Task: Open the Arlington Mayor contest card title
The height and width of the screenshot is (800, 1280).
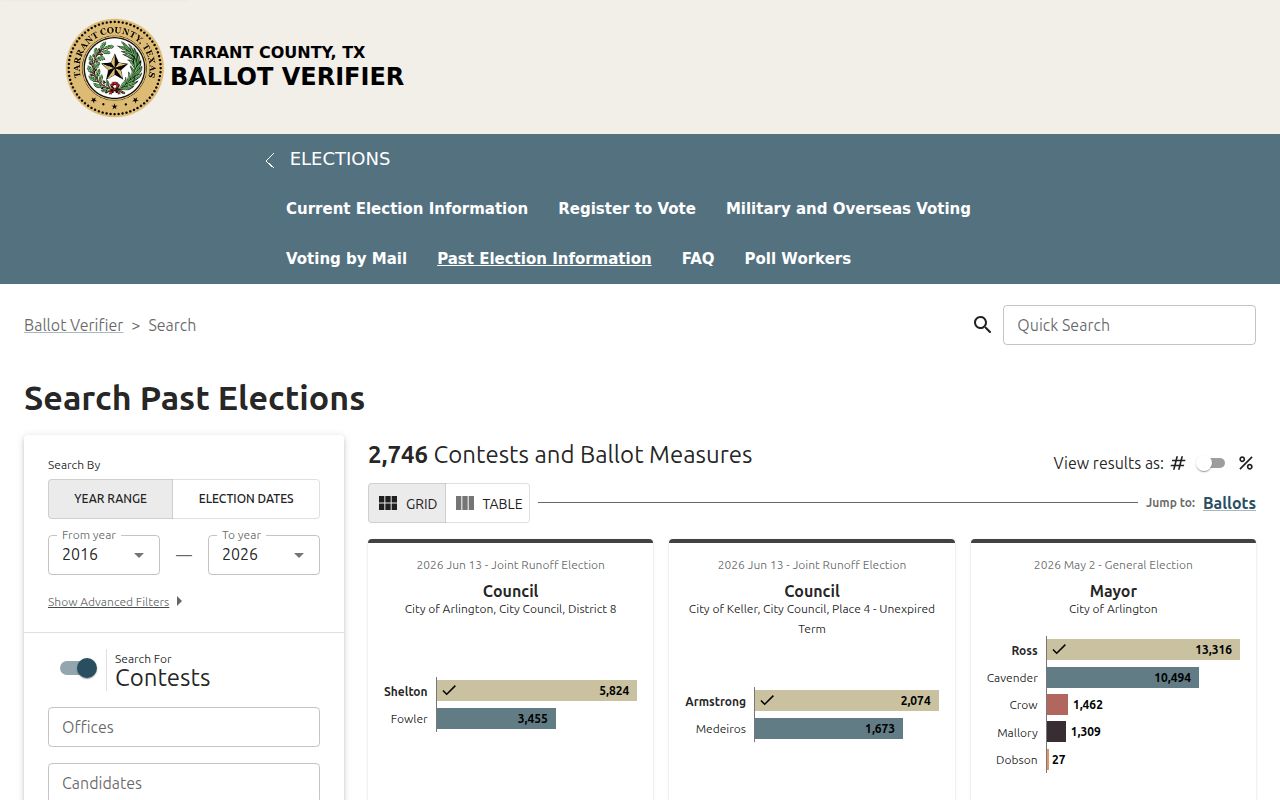Action: 1113,591
